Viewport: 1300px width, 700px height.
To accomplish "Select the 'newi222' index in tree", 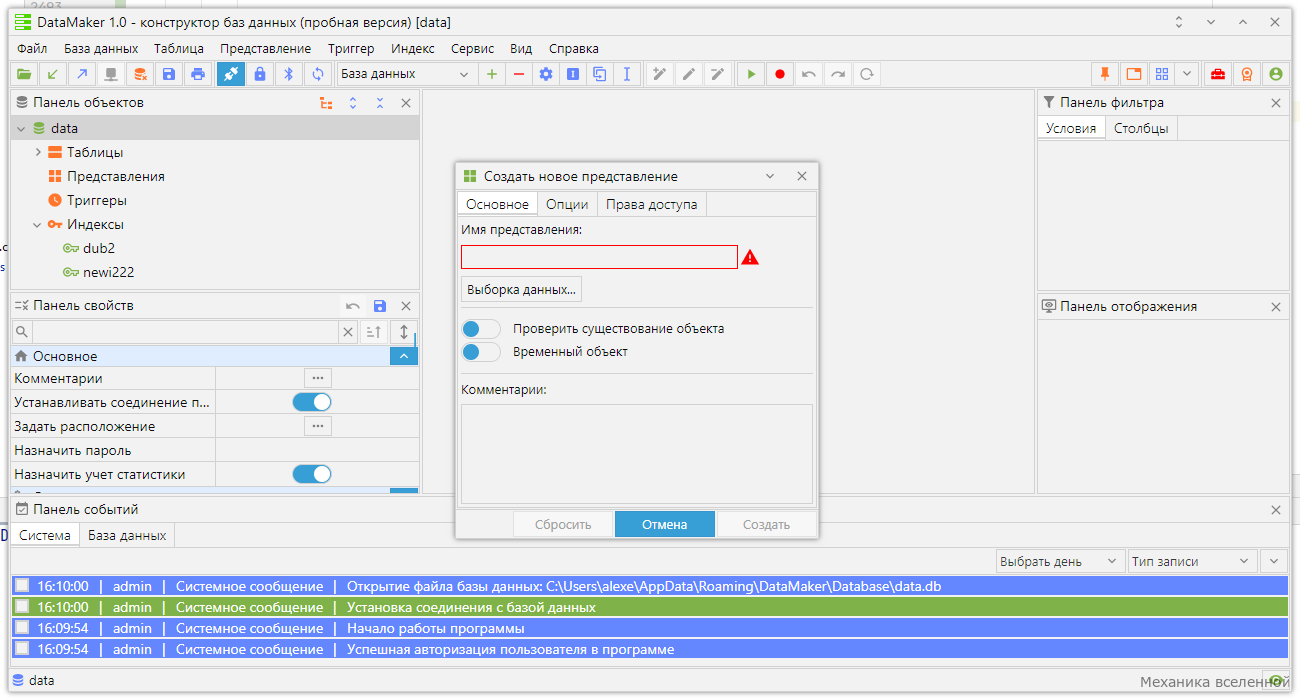I will click(x=108, y=272).
